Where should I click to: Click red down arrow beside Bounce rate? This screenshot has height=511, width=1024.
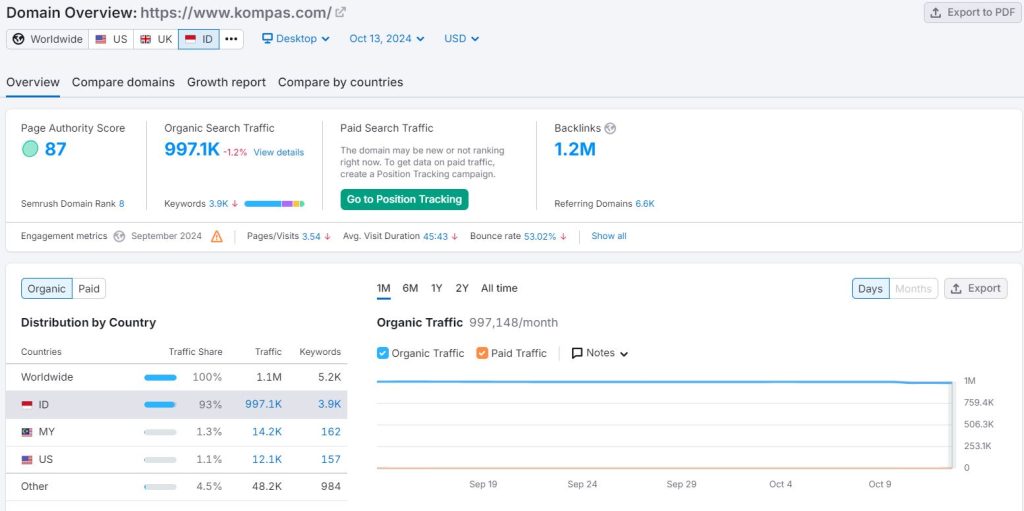(563, 237)
